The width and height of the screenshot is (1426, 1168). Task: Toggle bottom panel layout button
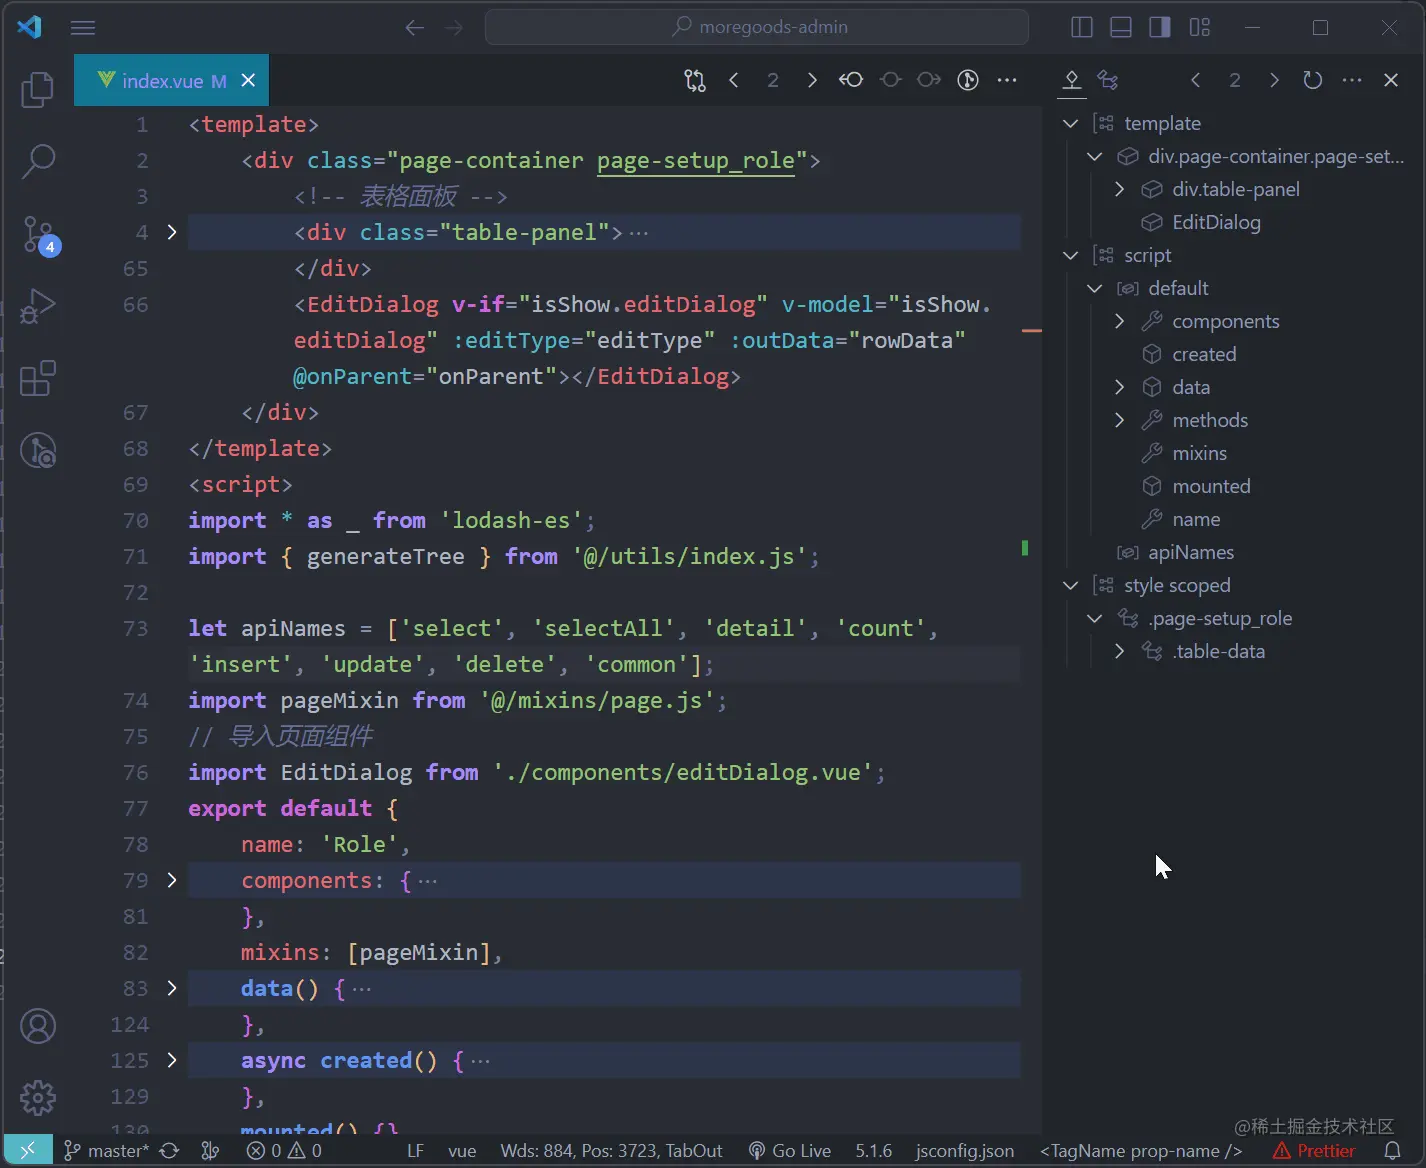tap(1121, 28)
